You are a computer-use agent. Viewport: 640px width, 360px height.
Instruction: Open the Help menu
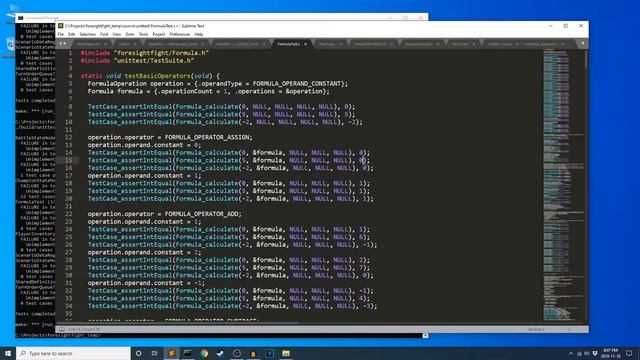pos(199,34)
